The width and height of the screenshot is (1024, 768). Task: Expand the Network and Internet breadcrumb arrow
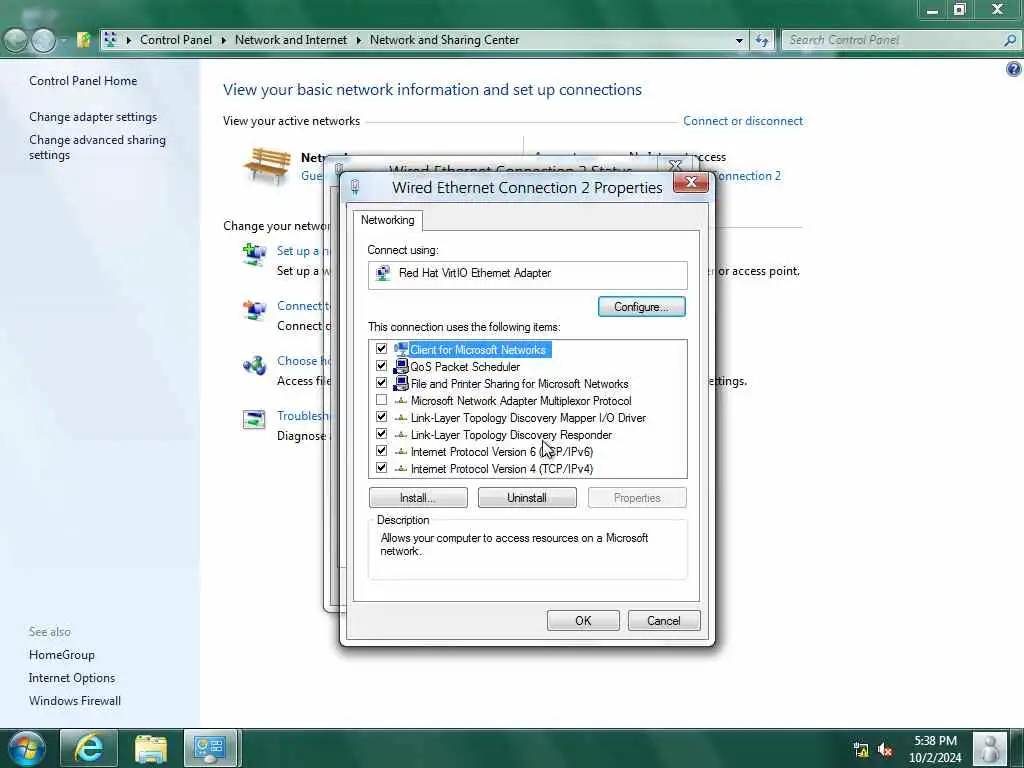pyautogui.click(x=359, y=40)
